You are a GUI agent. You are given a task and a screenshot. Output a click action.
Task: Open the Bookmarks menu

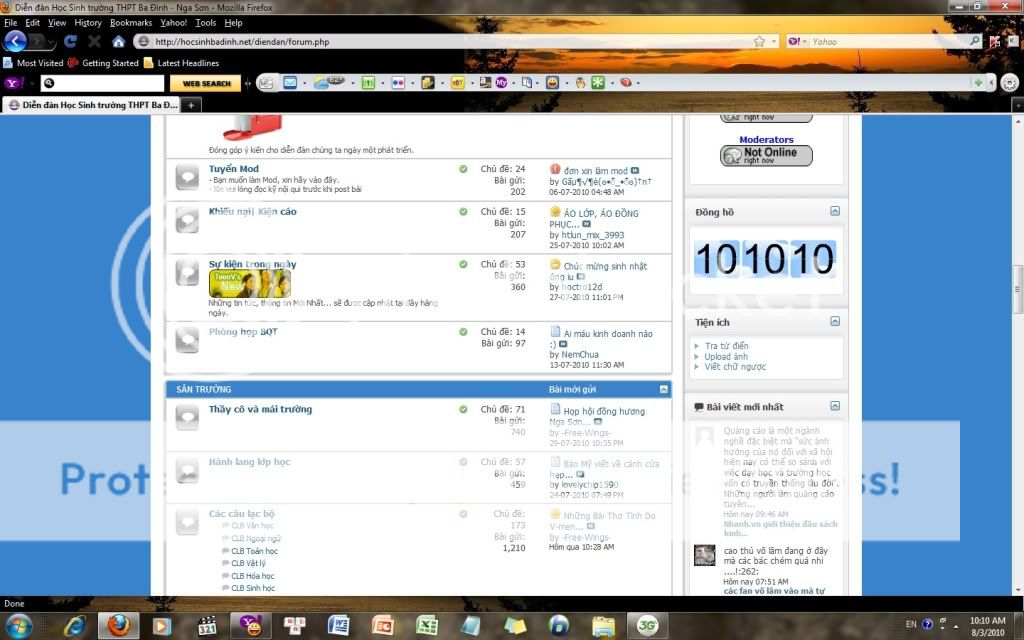tap(130, 22)
